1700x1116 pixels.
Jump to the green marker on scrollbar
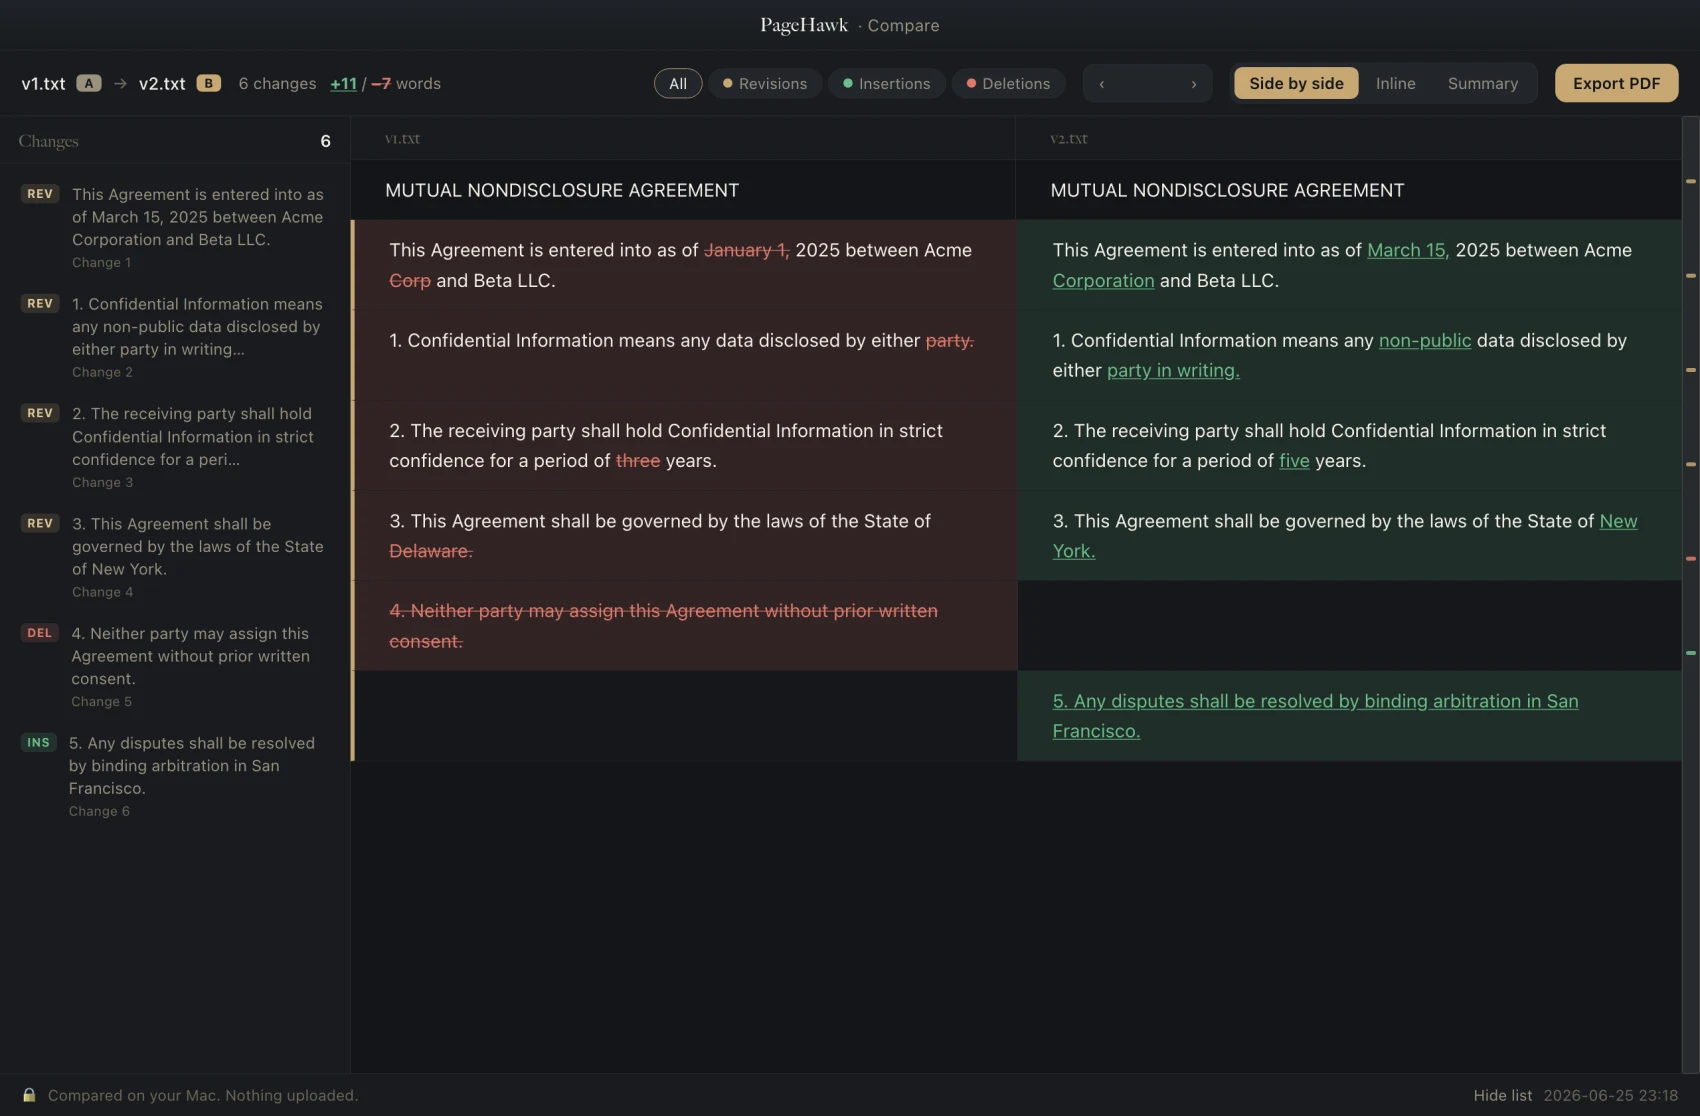(x=1691, y=653)
